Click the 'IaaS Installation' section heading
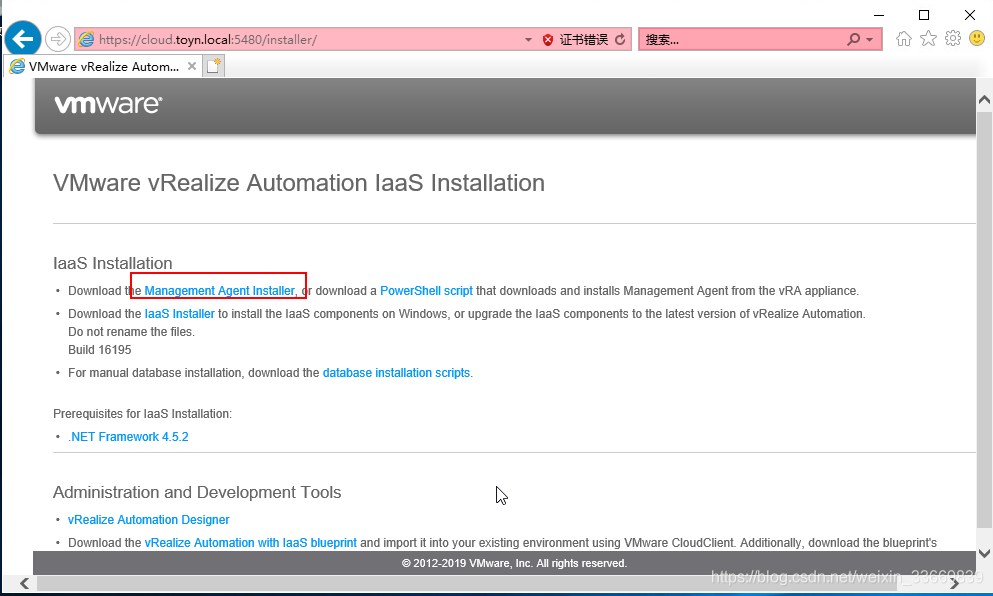The width and height of the screenshot is (993, 596). [x=113, y=263]
